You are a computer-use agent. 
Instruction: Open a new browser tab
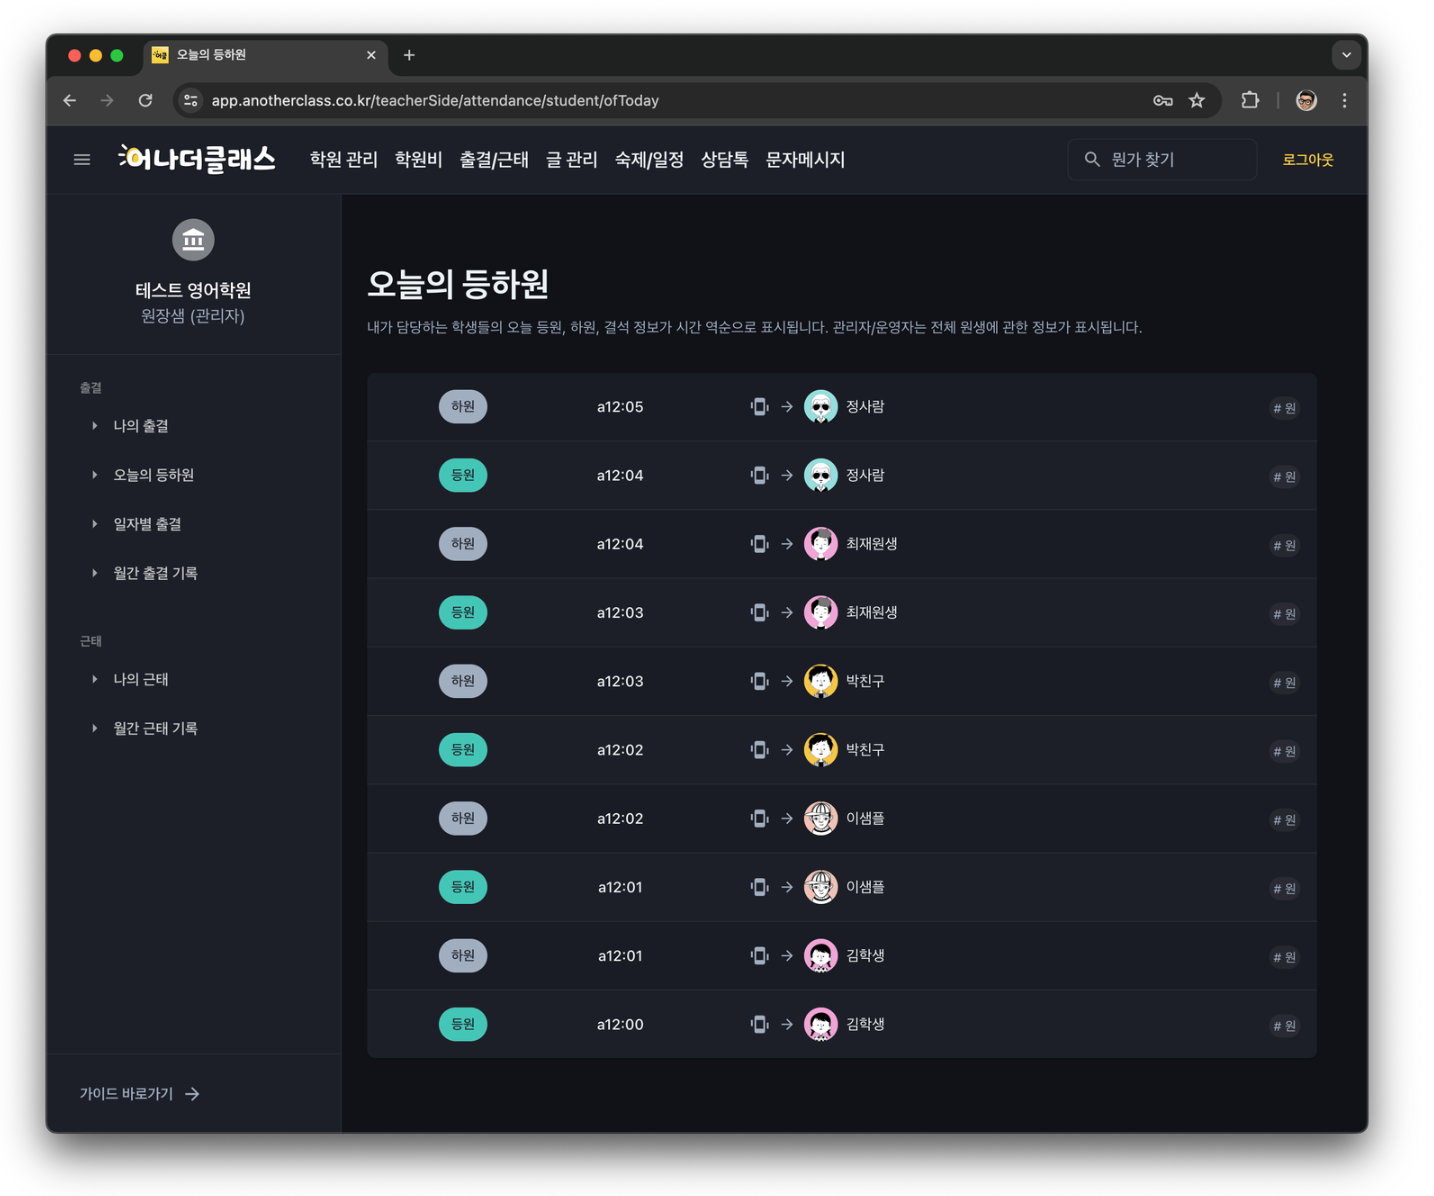[x=409, y=55]
